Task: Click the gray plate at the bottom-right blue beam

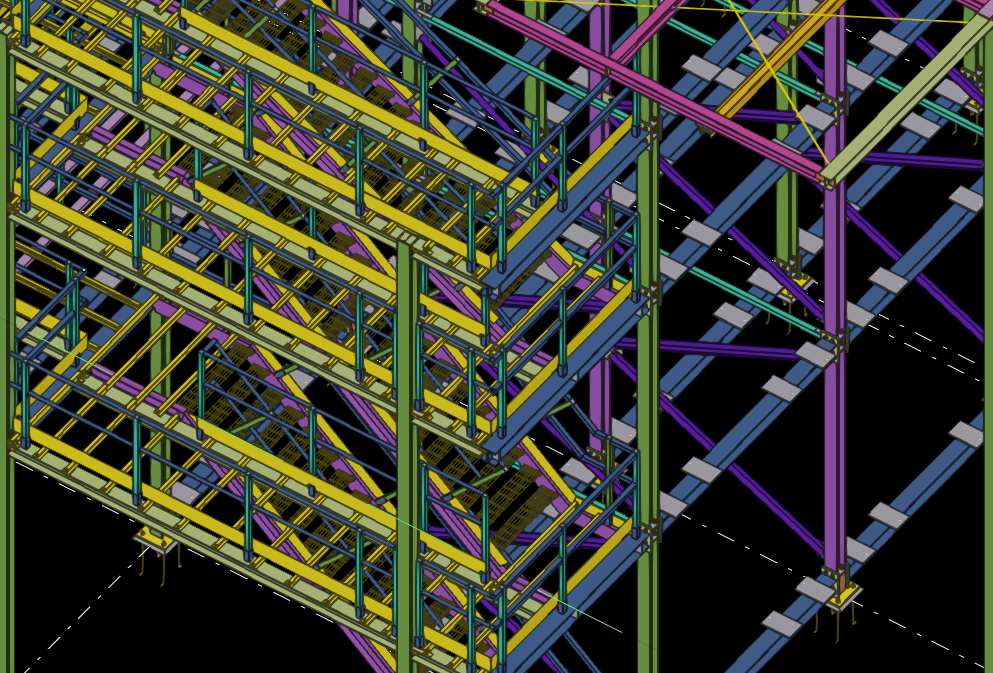Action: pyautogui.click(x=782, y=624)
